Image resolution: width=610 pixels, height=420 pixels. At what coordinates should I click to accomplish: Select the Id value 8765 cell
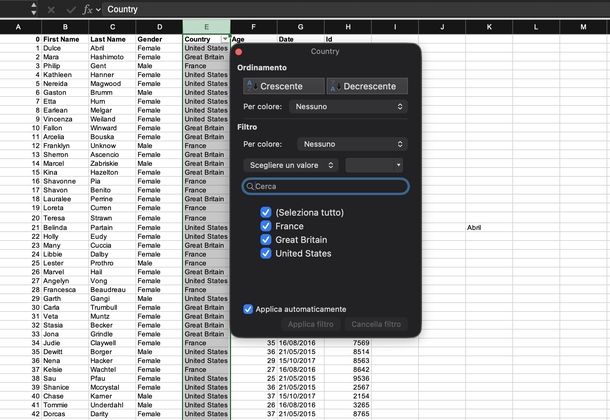[x=348, y=414]
